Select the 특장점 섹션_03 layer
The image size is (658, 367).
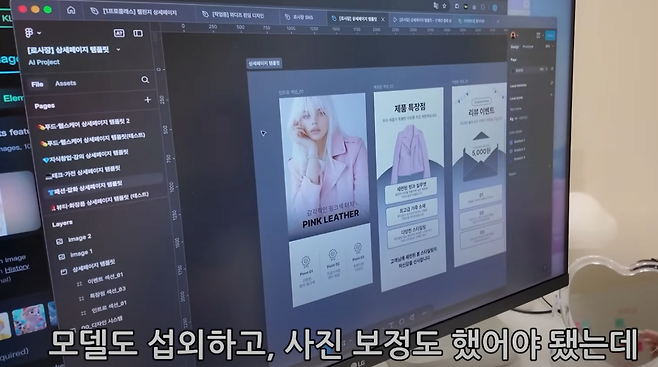click(x=107, y=293)
